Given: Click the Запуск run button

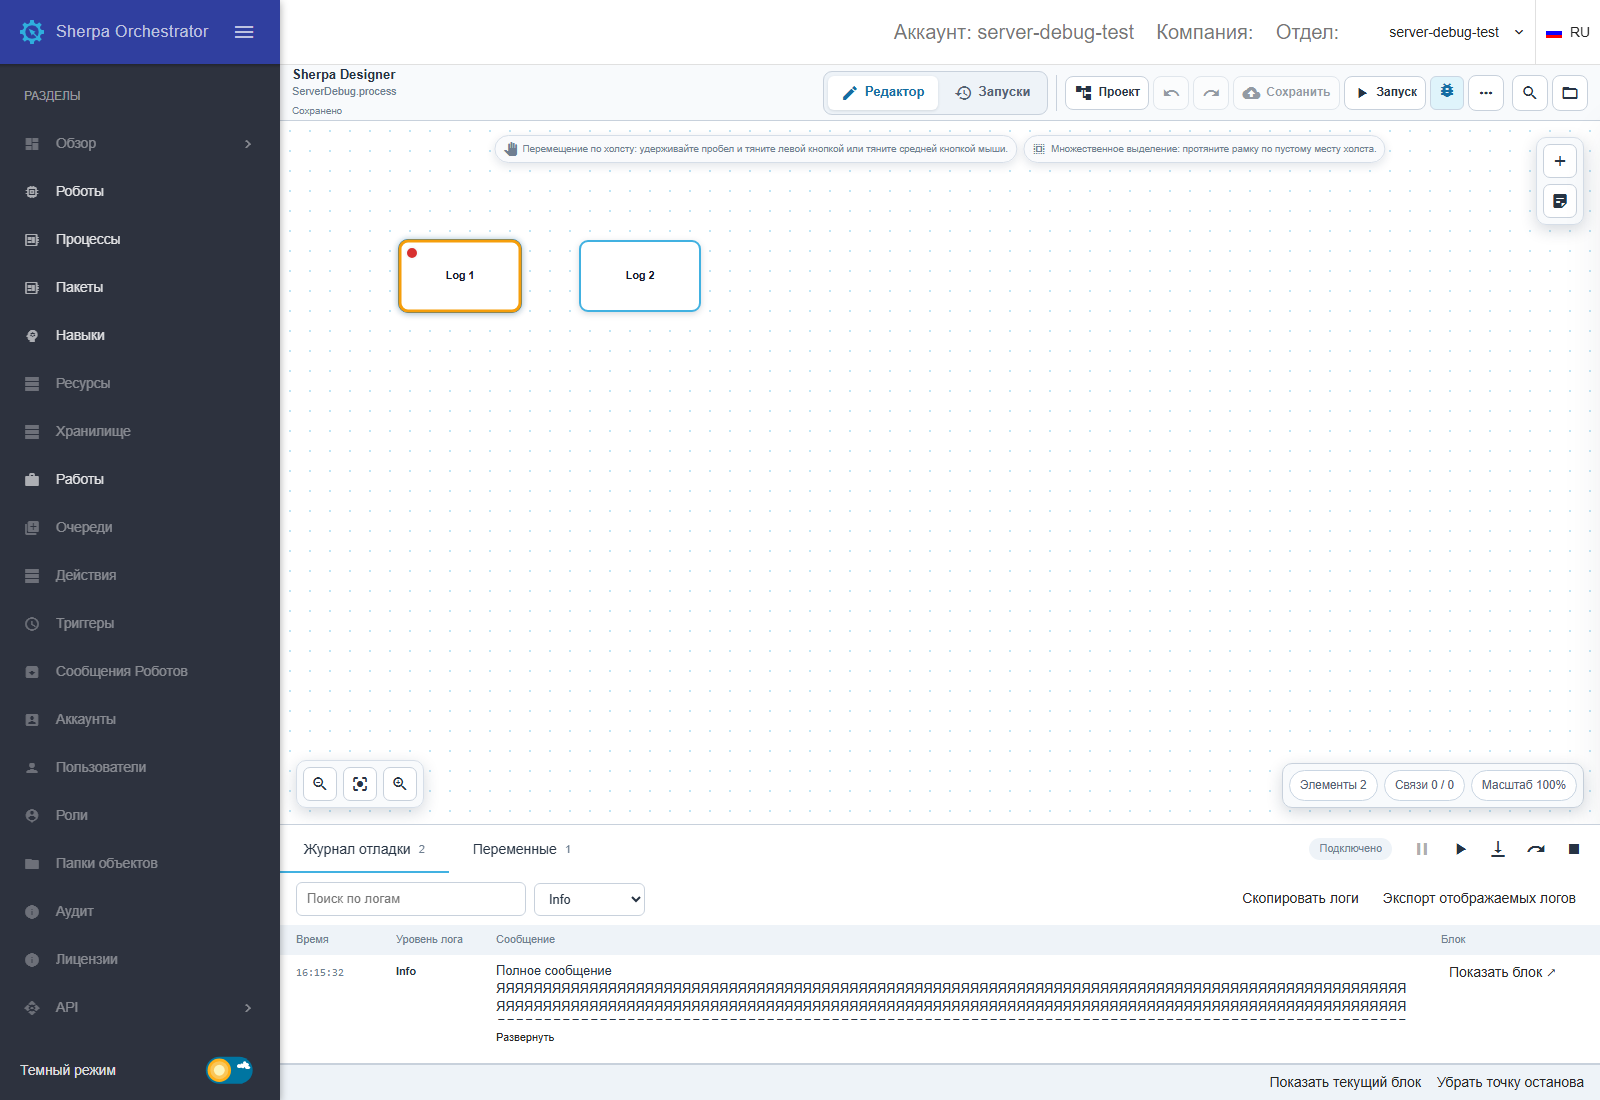Looking at the screenshot, I should pos(1385,92).
